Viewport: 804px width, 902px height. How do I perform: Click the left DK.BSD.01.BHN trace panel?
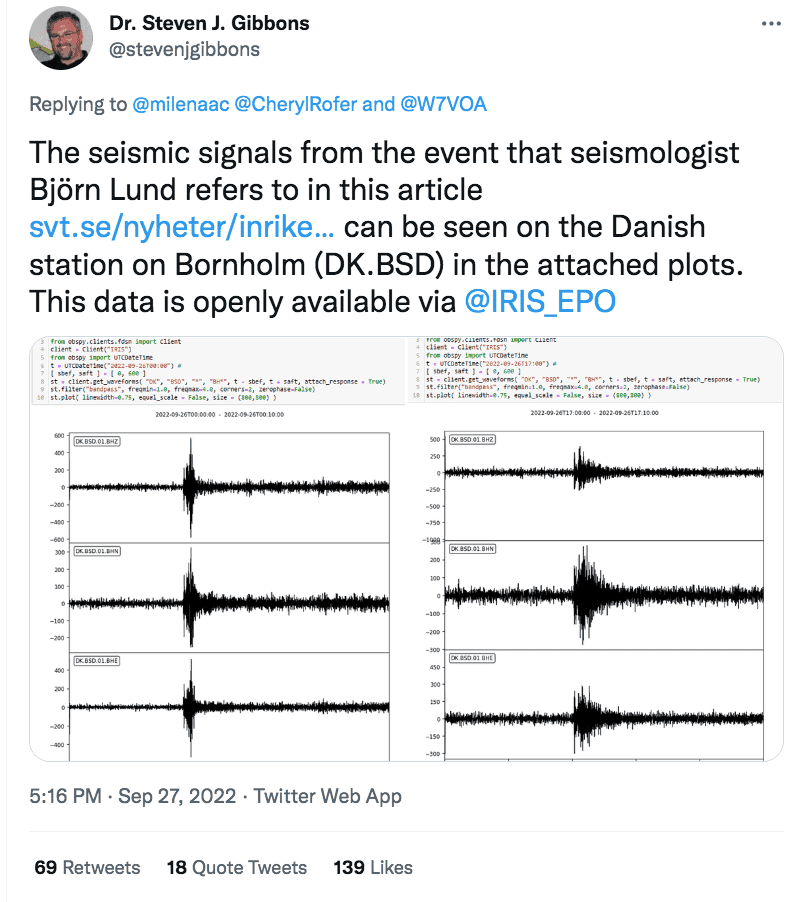(229, 597)
